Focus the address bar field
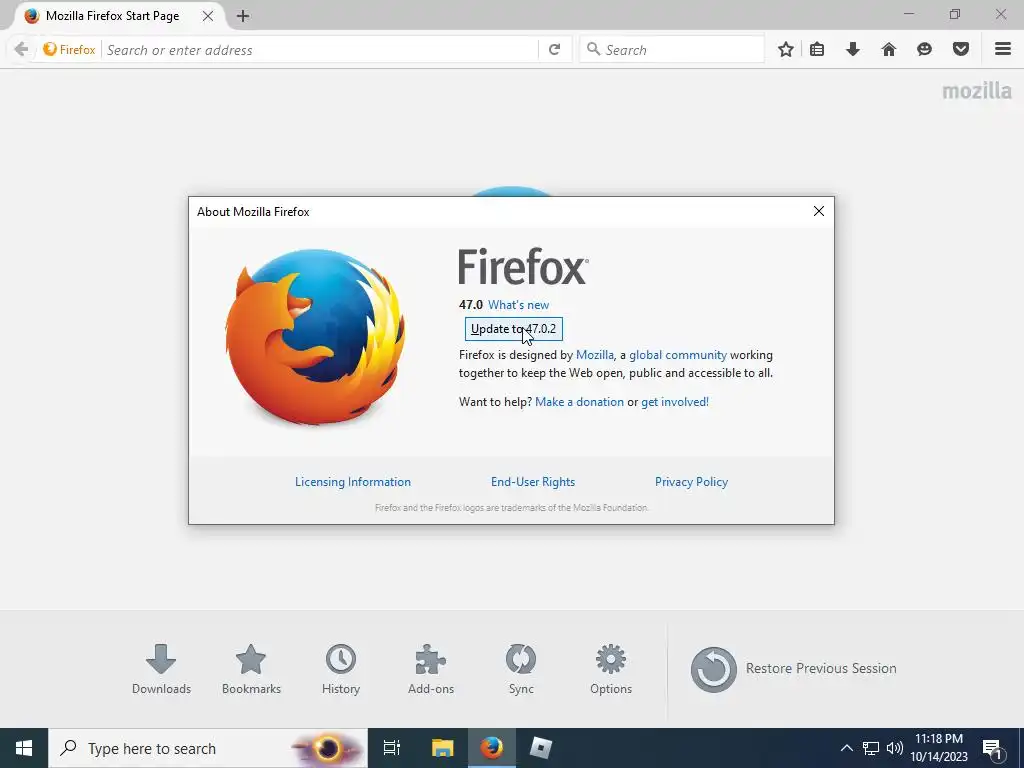Viewport: 1024px width, 768px height. tap(320, 50)
